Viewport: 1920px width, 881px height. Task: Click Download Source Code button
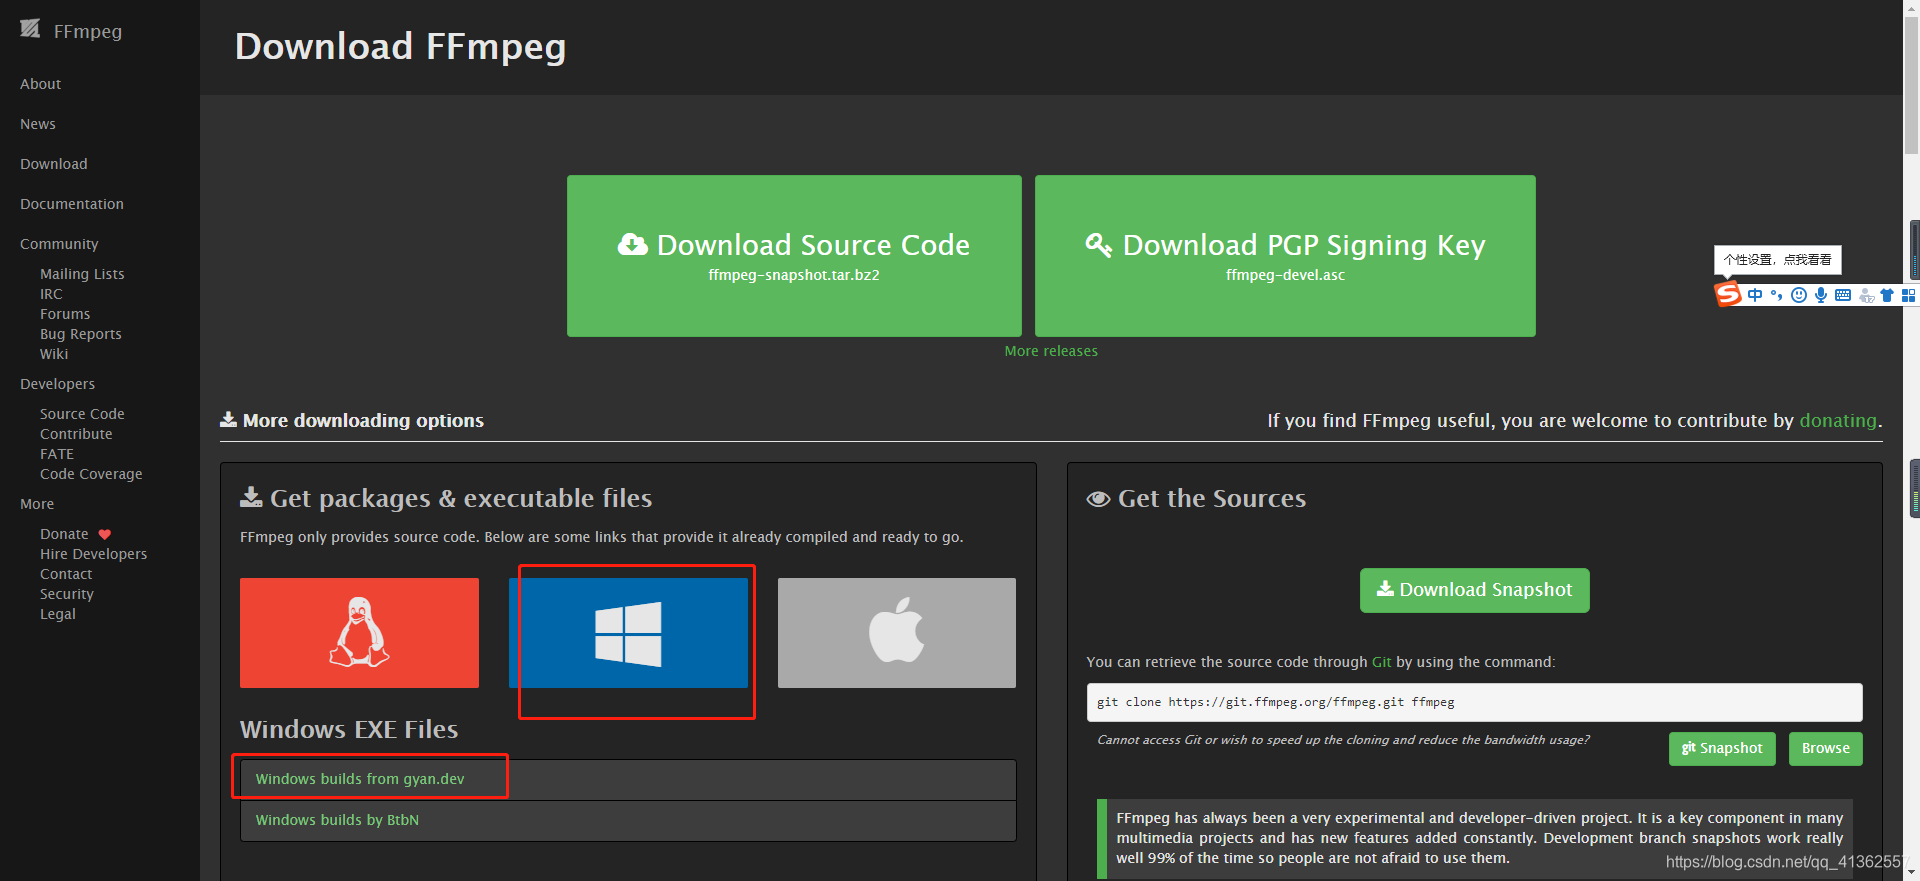(794, 256)
